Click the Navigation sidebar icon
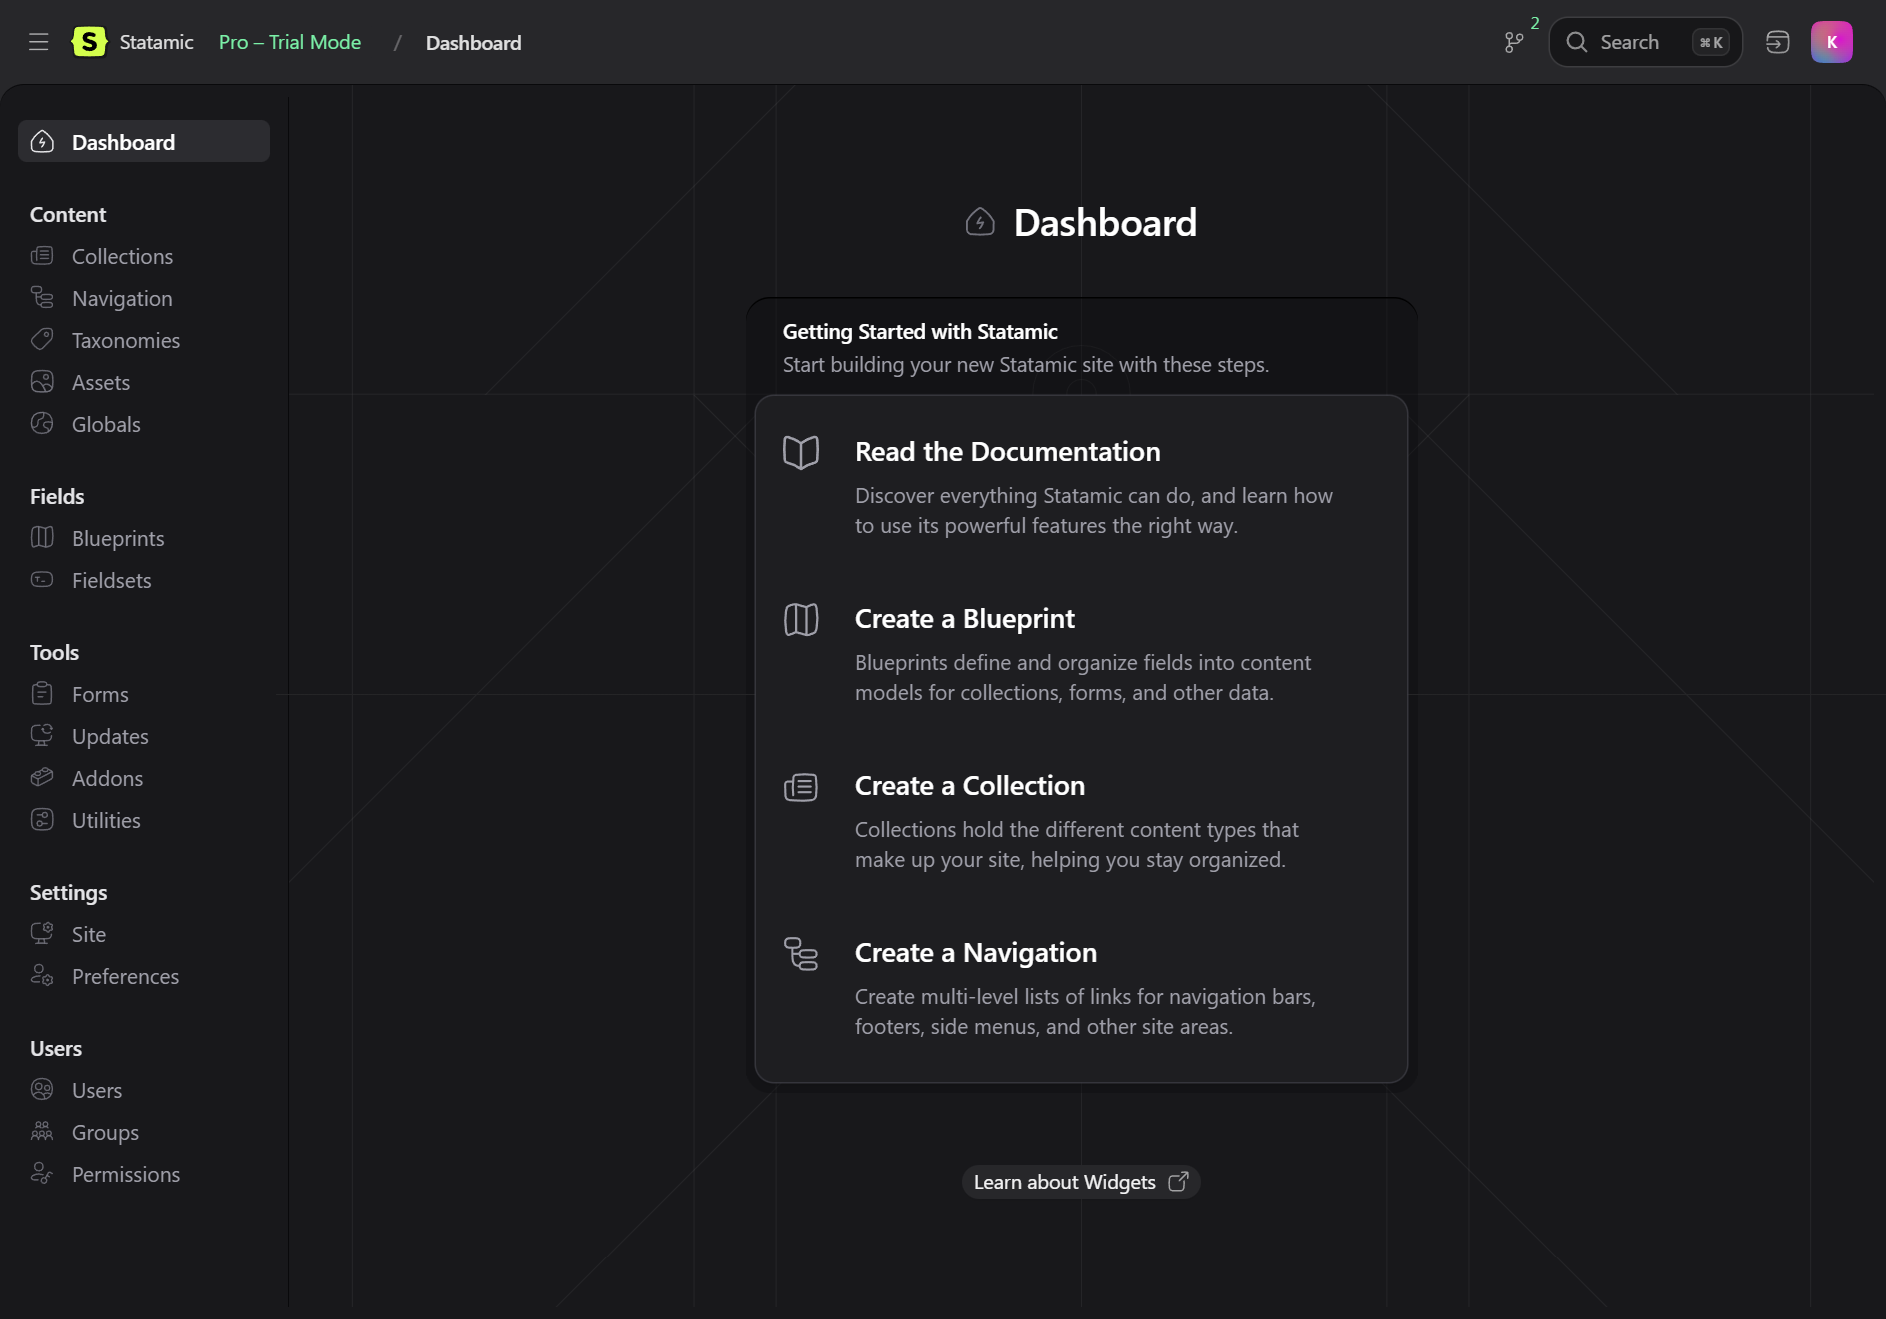This screenshot has height=1319, width=1886. tap(42, 298)
